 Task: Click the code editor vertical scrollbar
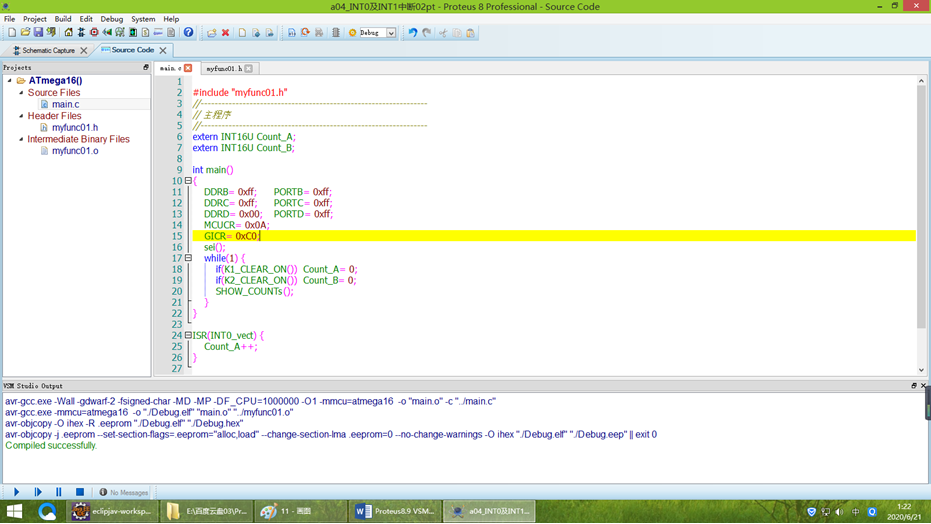tap(921, 207)
